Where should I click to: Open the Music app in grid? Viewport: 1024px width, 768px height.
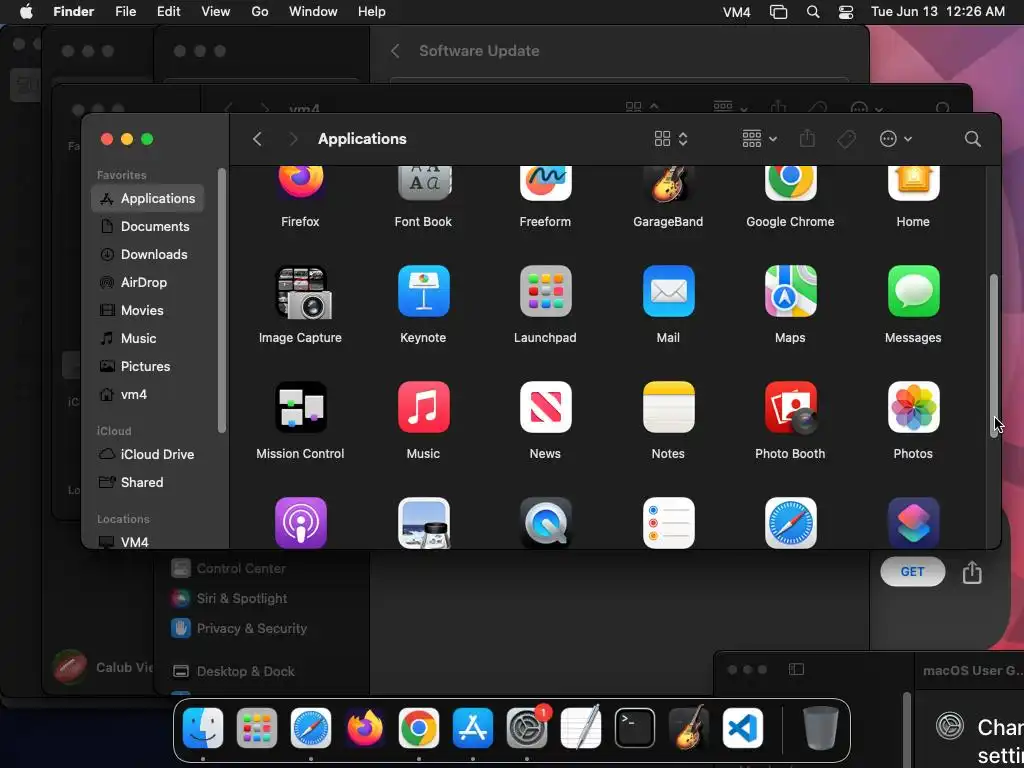pyautogui.click(x=424, y=407)
